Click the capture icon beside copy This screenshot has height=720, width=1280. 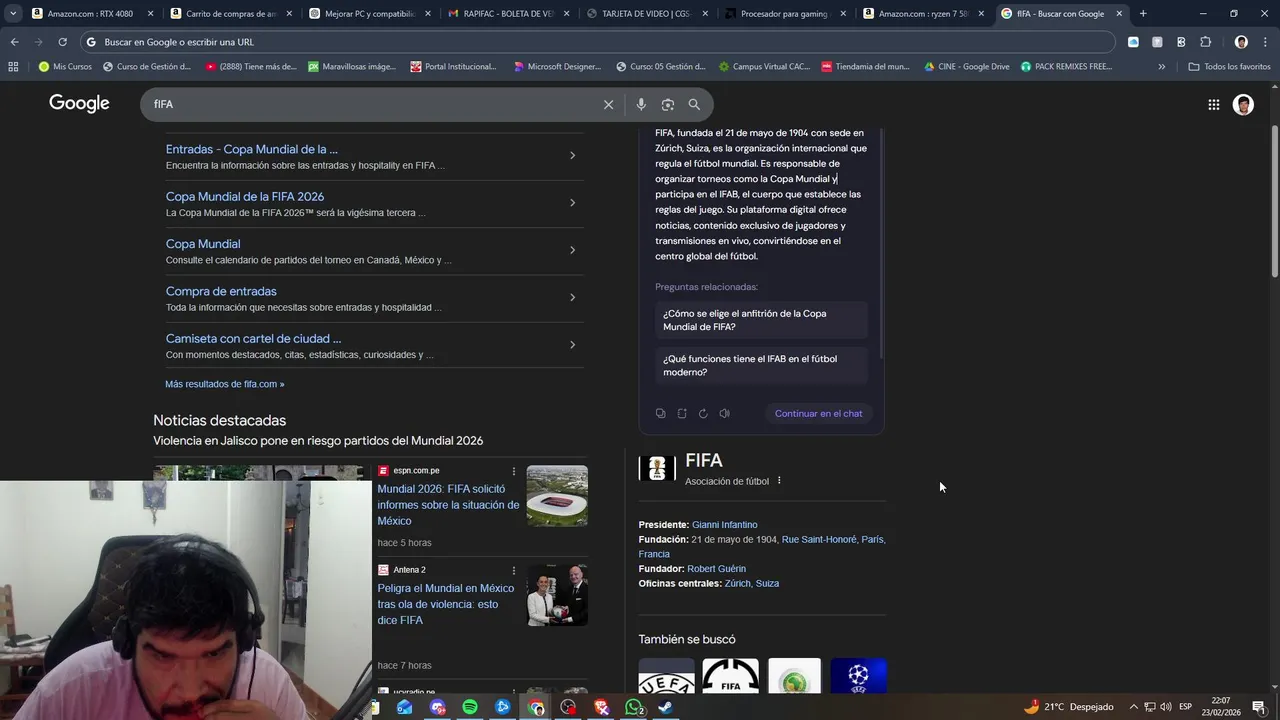click(x=682, y=413)
